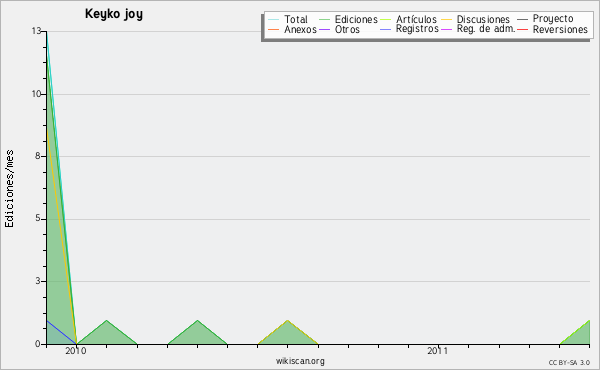Image resolution: width=600 pixels, height=370 pixels.
Task: Click the cyan Total legend color line
Action: [x=273, y=20]
